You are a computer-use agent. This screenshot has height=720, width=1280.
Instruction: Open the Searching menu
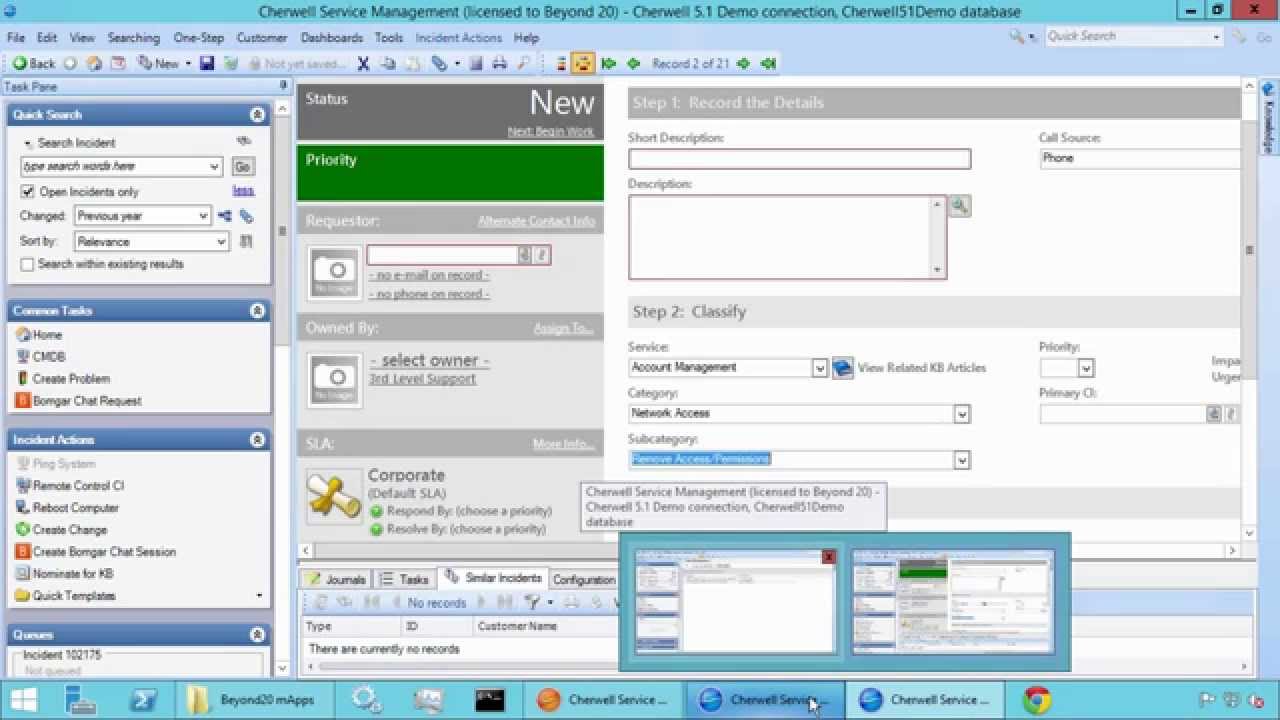[134, 38]
